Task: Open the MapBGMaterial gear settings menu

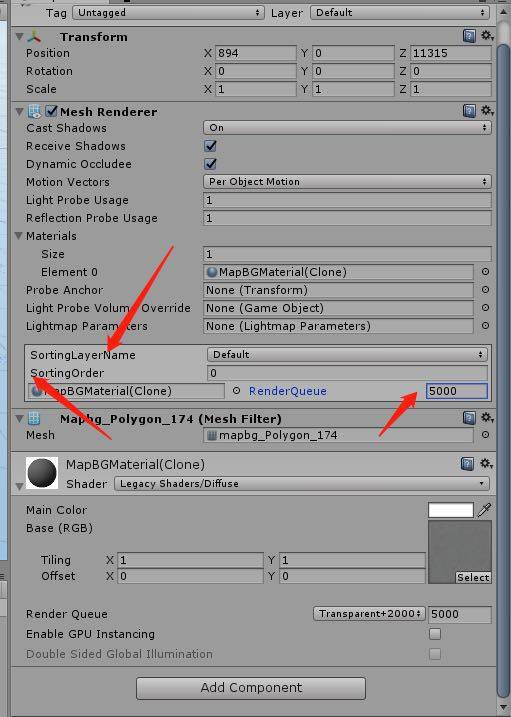Action: [487, 464]
